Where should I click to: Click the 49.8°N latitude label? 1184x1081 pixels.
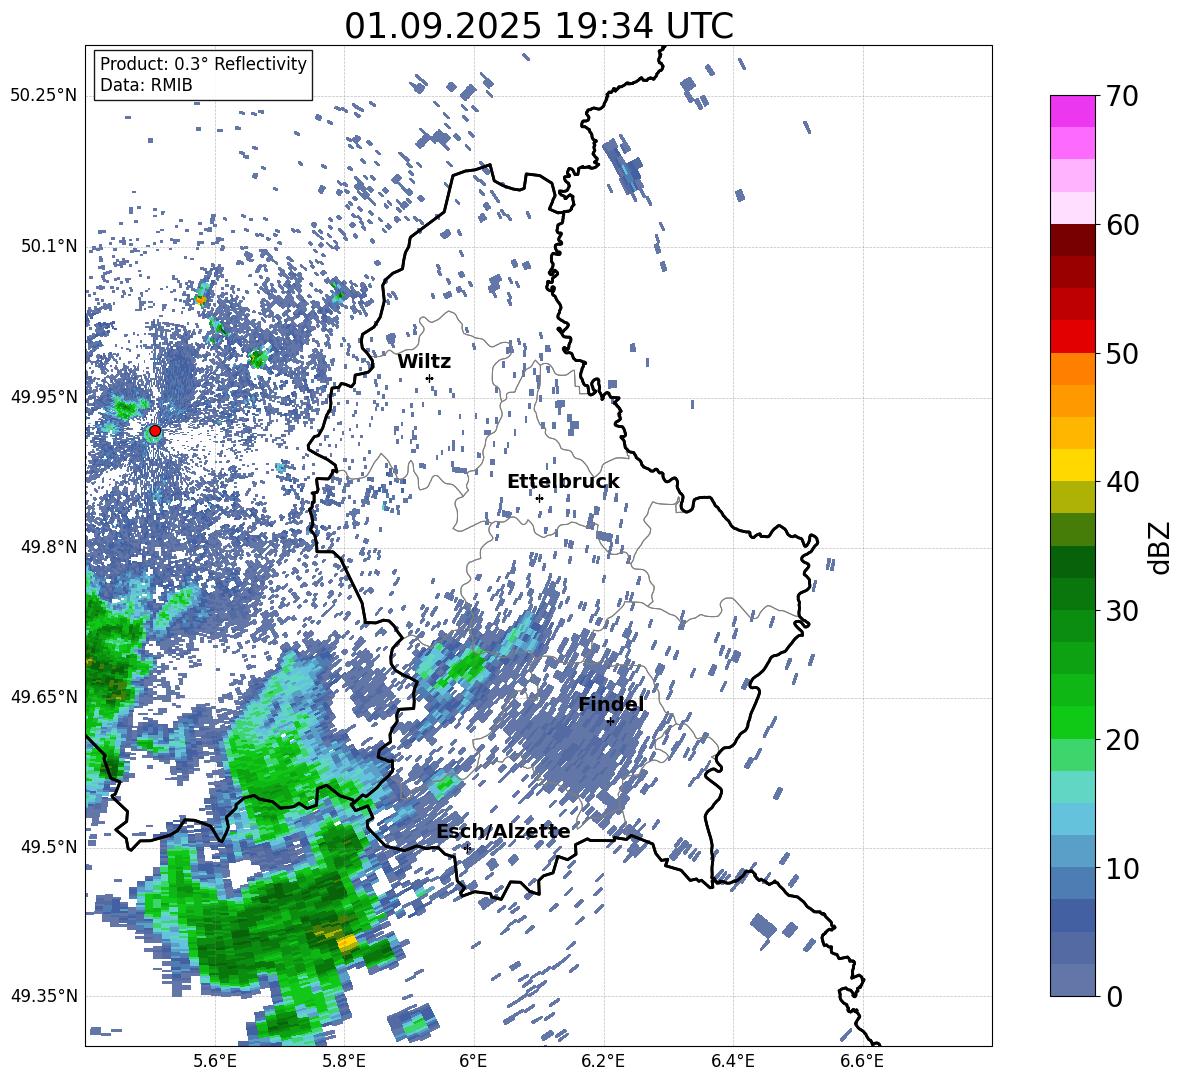coord(50,546)
